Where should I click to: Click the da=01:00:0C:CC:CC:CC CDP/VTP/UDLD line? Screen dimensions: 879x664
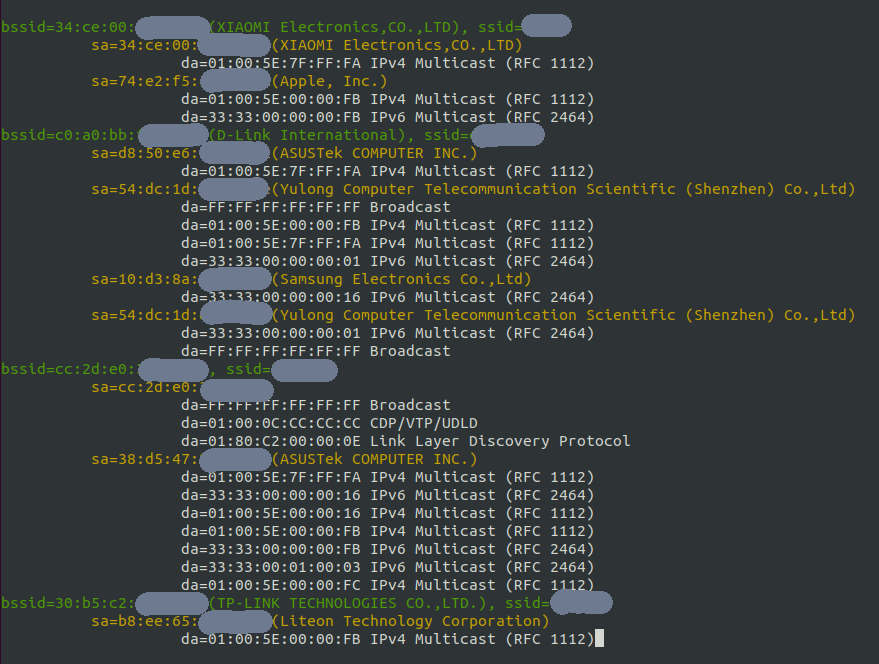pos(329,423)
